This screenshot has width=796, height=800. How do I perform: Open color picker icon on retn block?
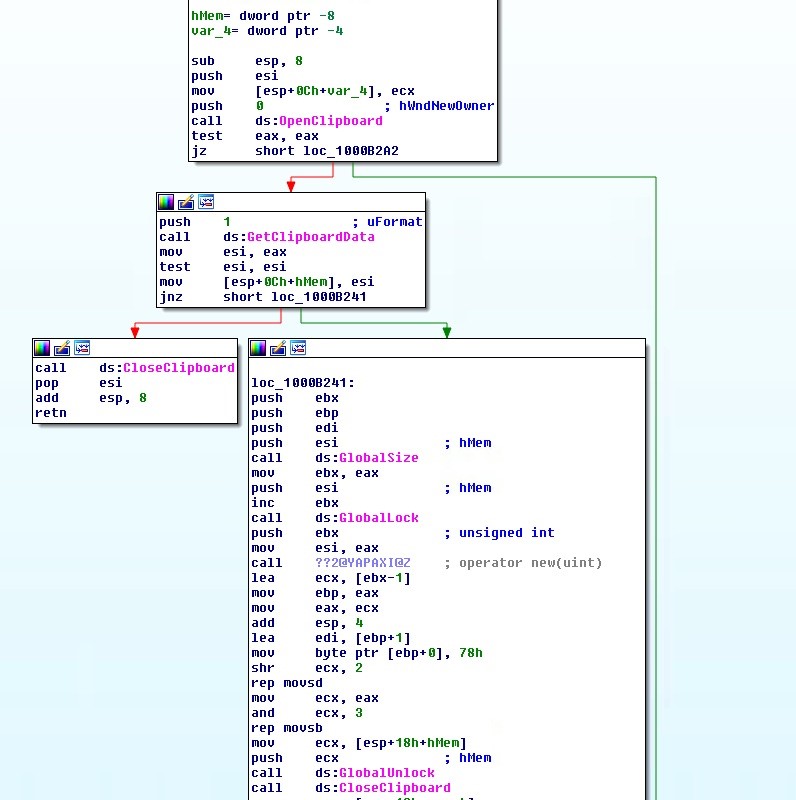[42, 347]
